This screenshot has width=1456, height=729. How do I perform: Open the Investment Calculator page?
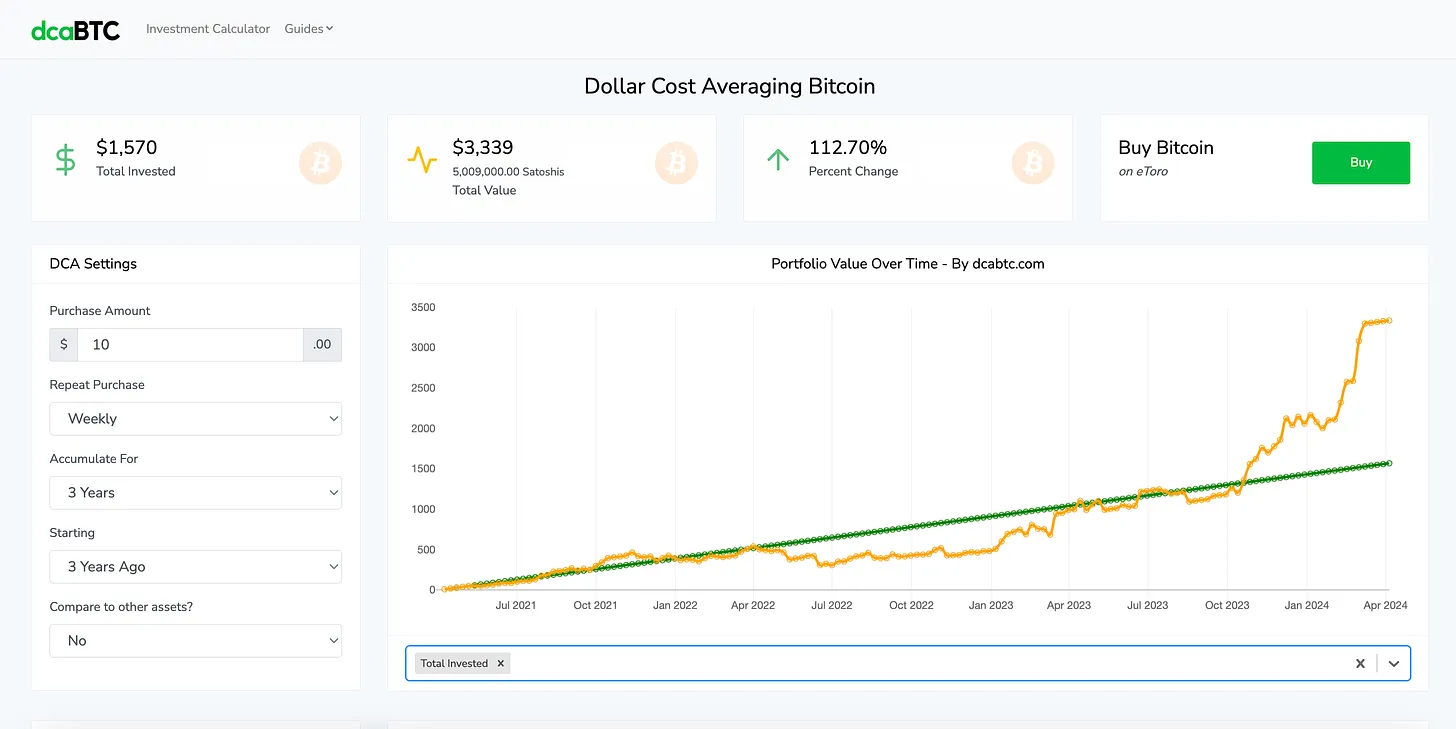coord(208,29)
